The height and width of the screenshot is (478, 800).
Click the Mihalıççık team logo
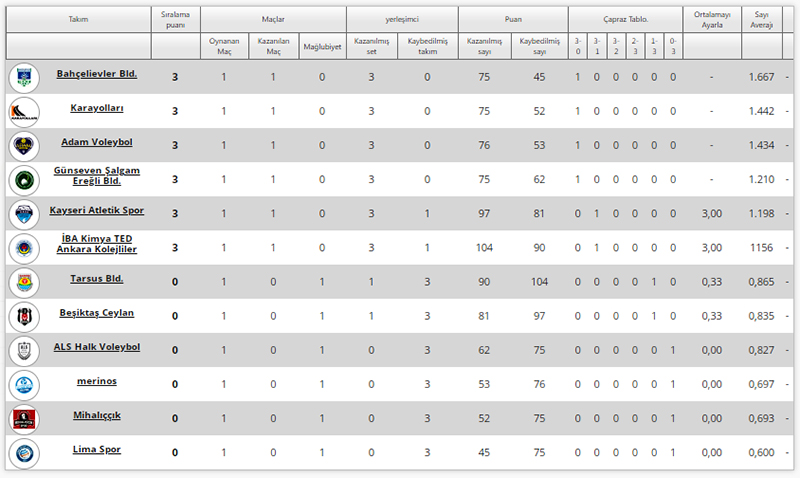coord(23,419)
